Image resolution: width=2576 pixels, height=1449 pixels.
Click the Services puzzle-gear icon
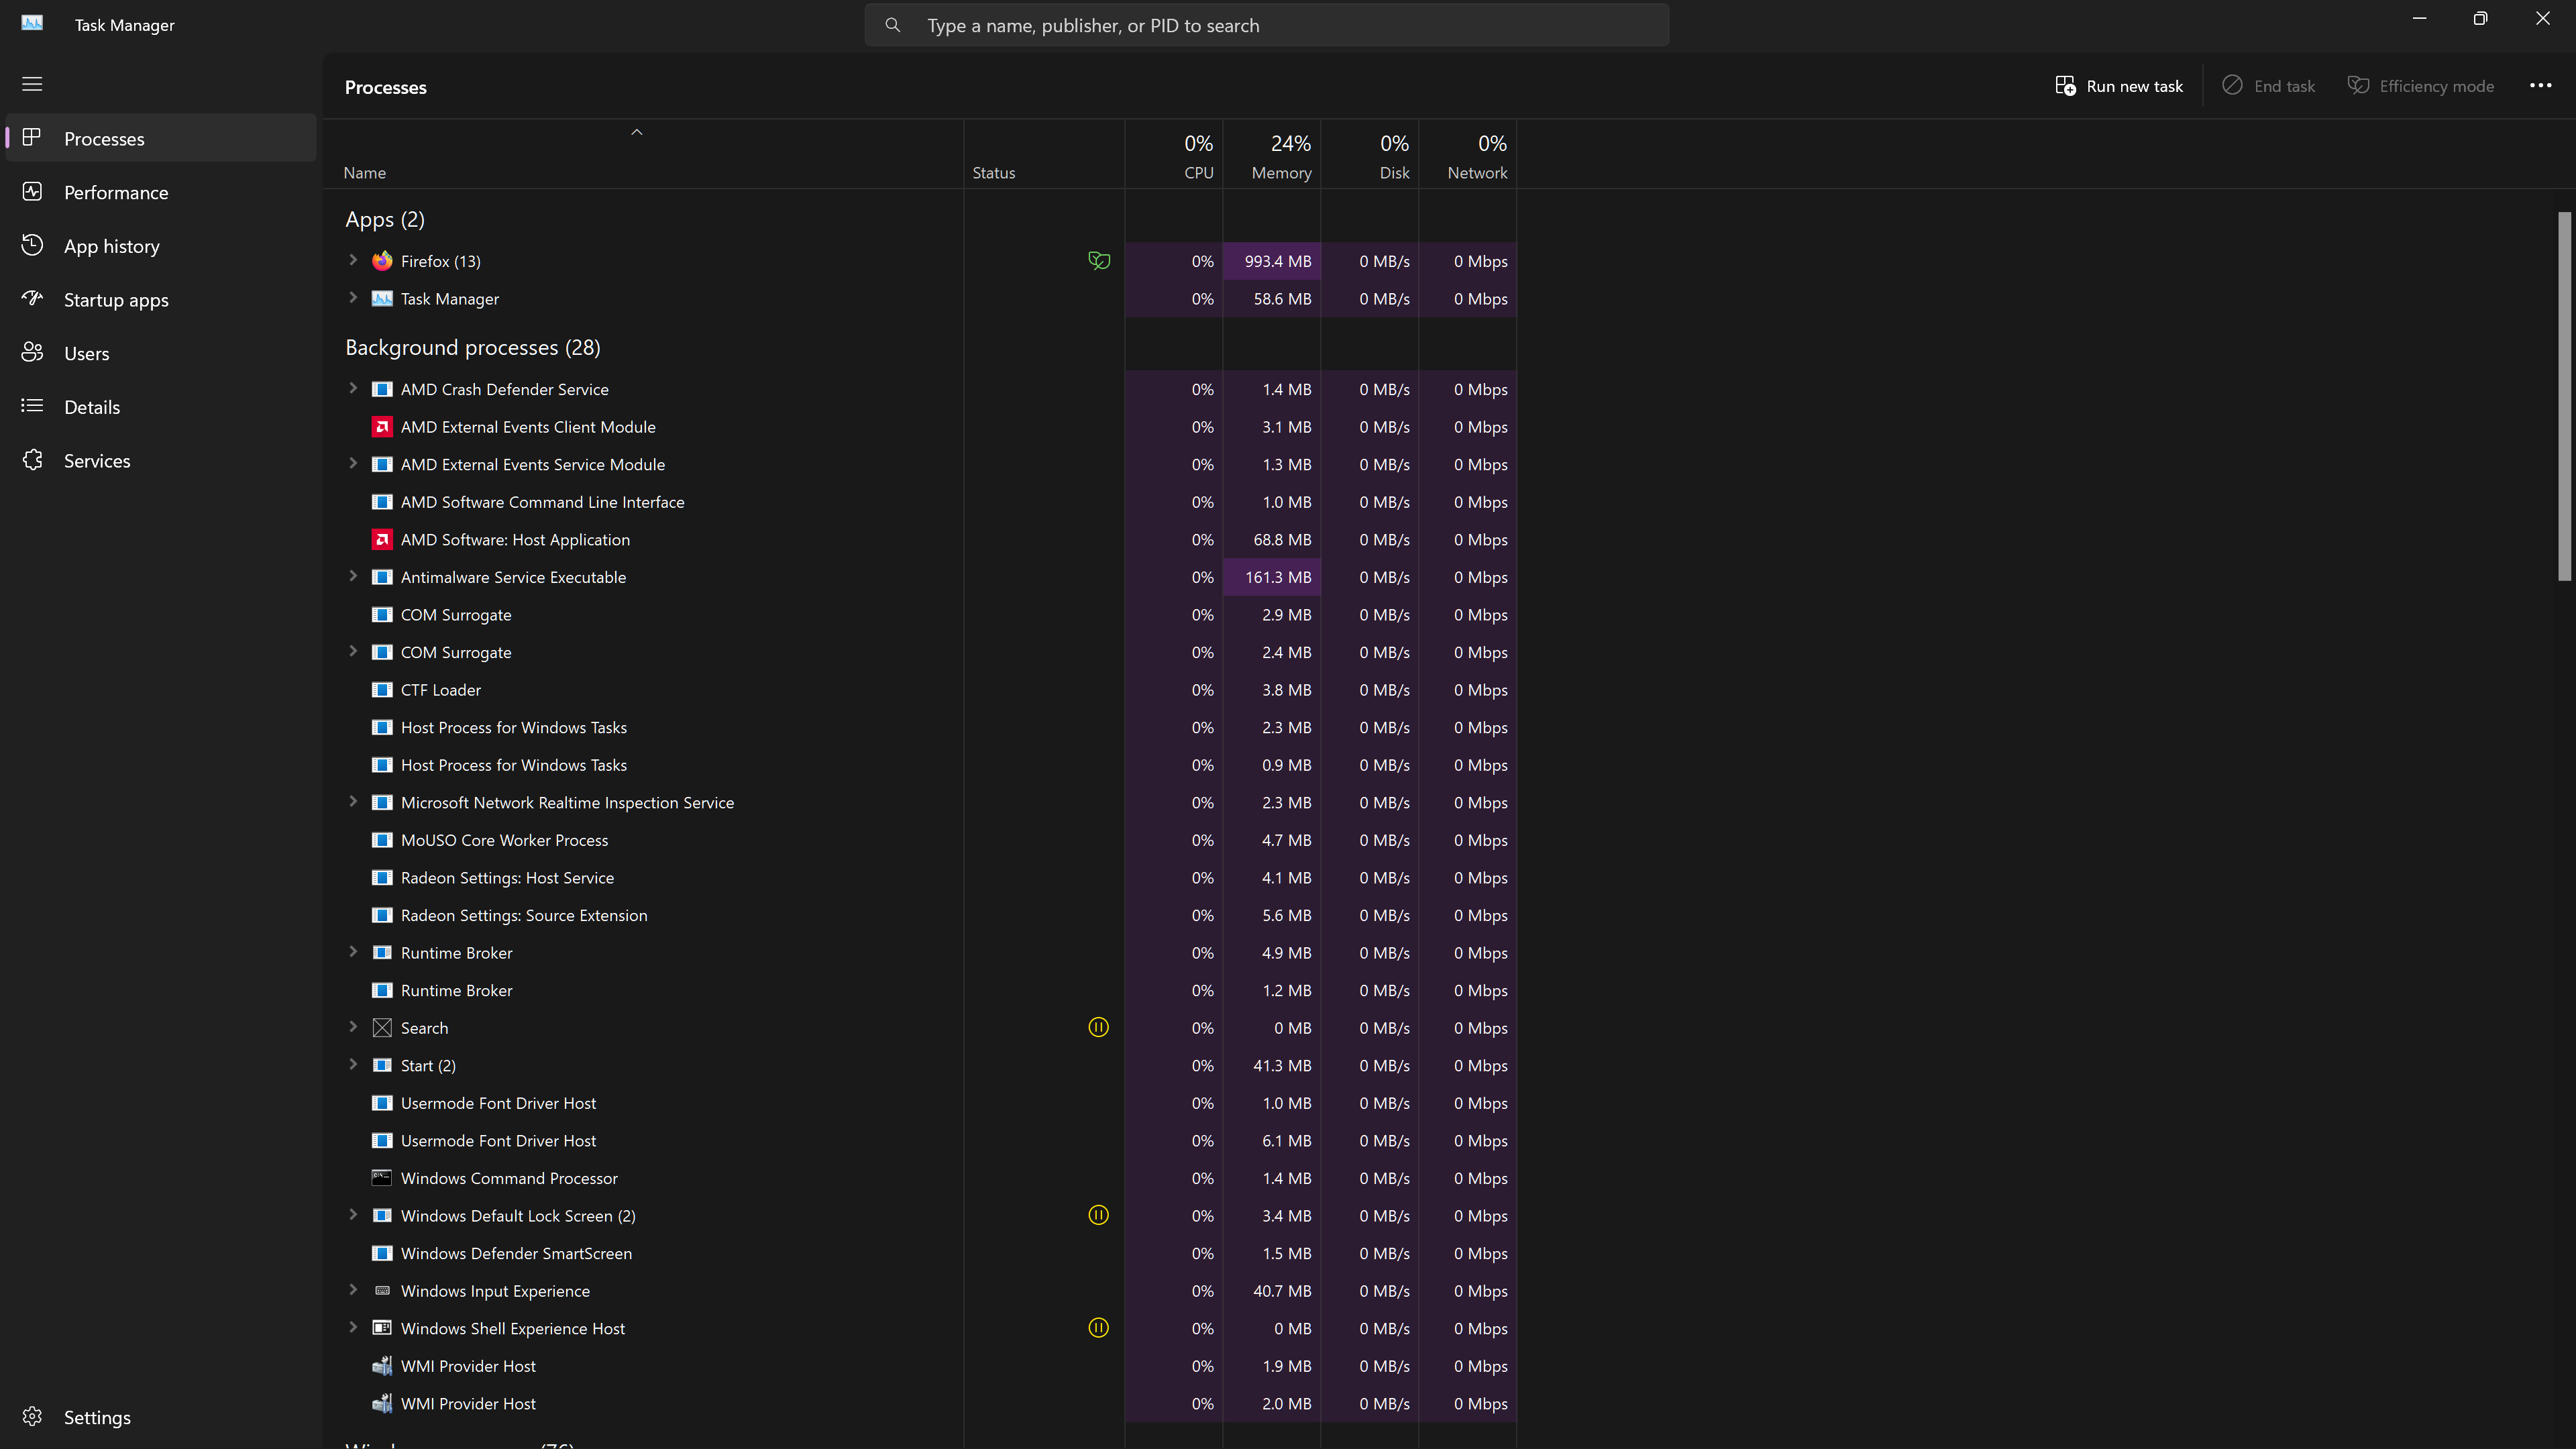click(32, 459)
